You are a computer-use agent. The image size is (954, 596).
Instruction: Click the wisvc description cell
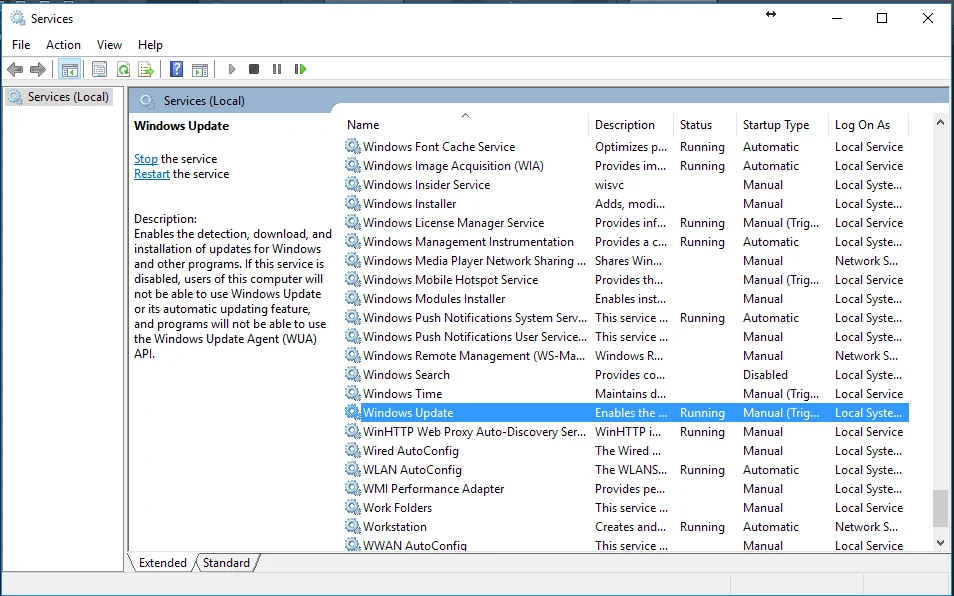[609, 185]
